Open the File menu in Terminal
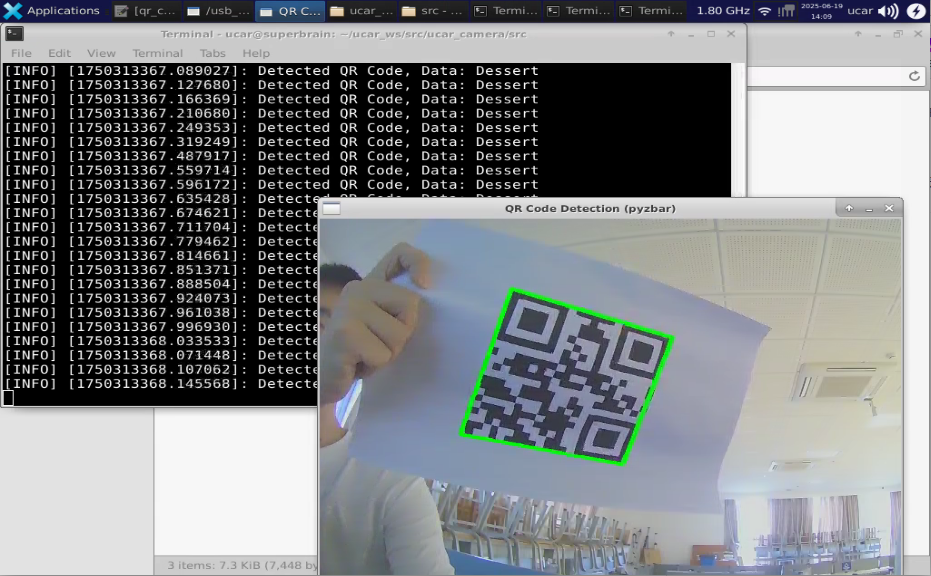Screen dimensions: 931x576 click(x=21, y=53)
